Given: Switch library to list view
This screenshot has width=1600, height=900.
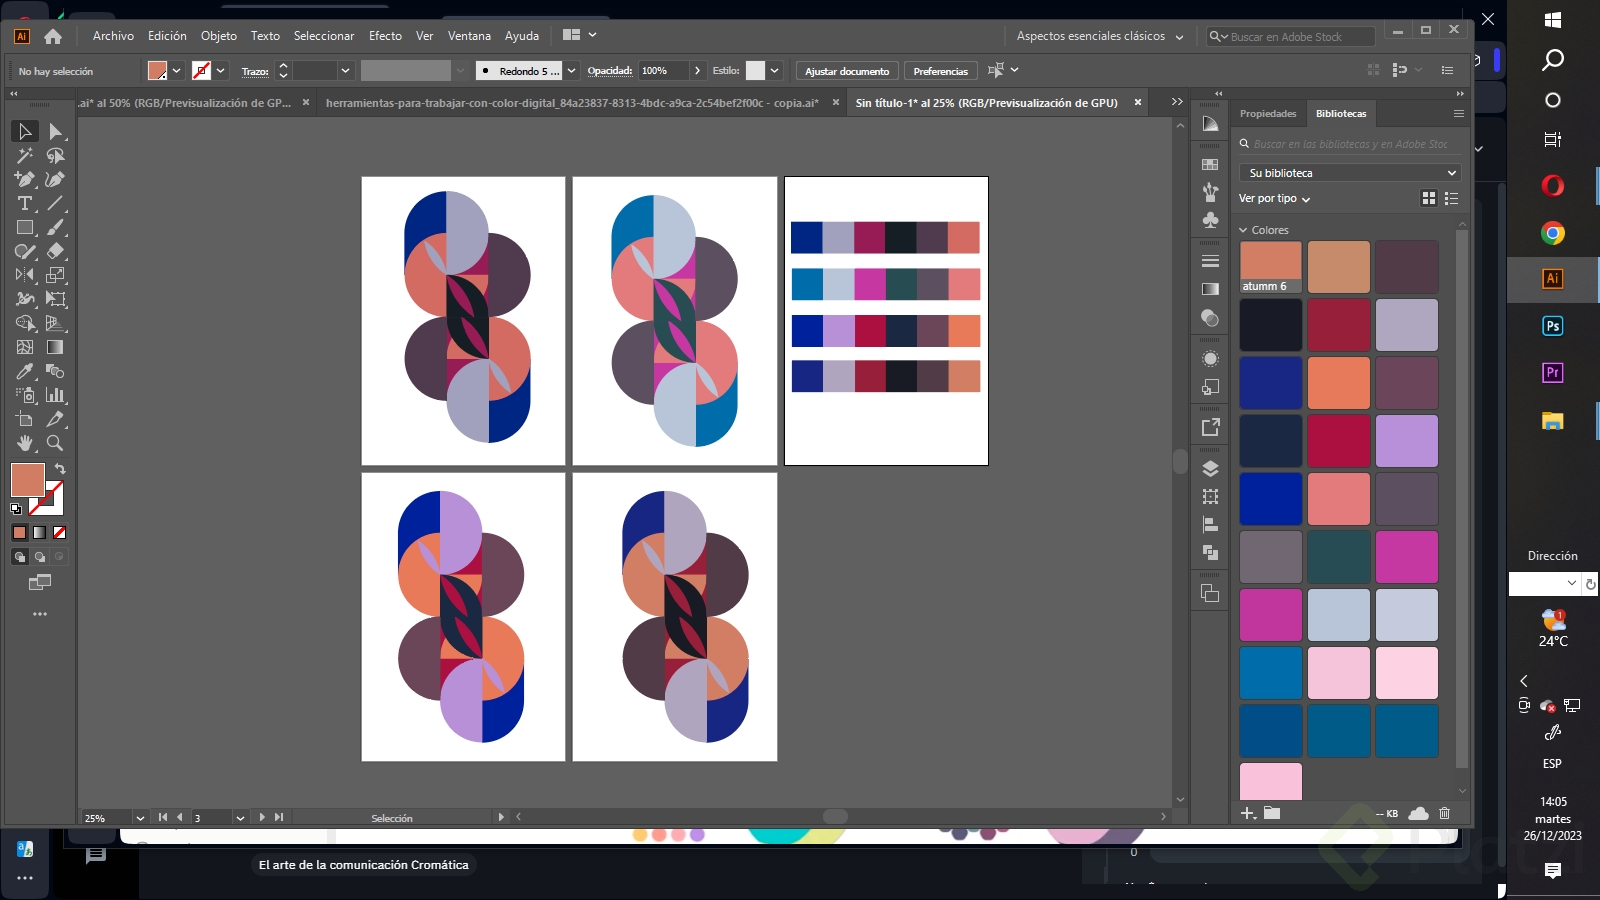Looking at the screenshot, I should (x=1451, y=198).
